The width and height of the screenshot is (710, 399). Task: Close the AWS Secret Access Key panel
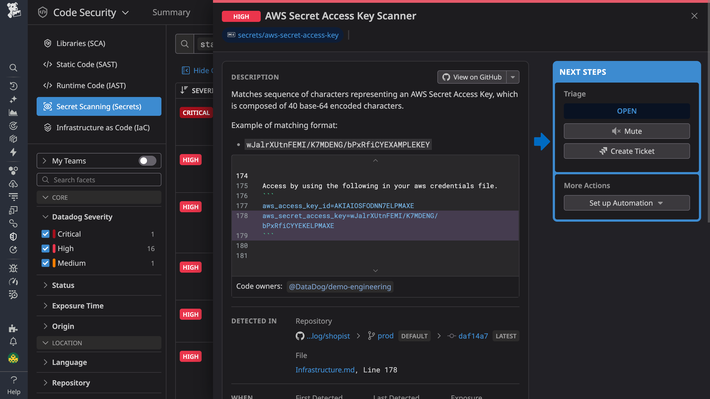[694, 16]
